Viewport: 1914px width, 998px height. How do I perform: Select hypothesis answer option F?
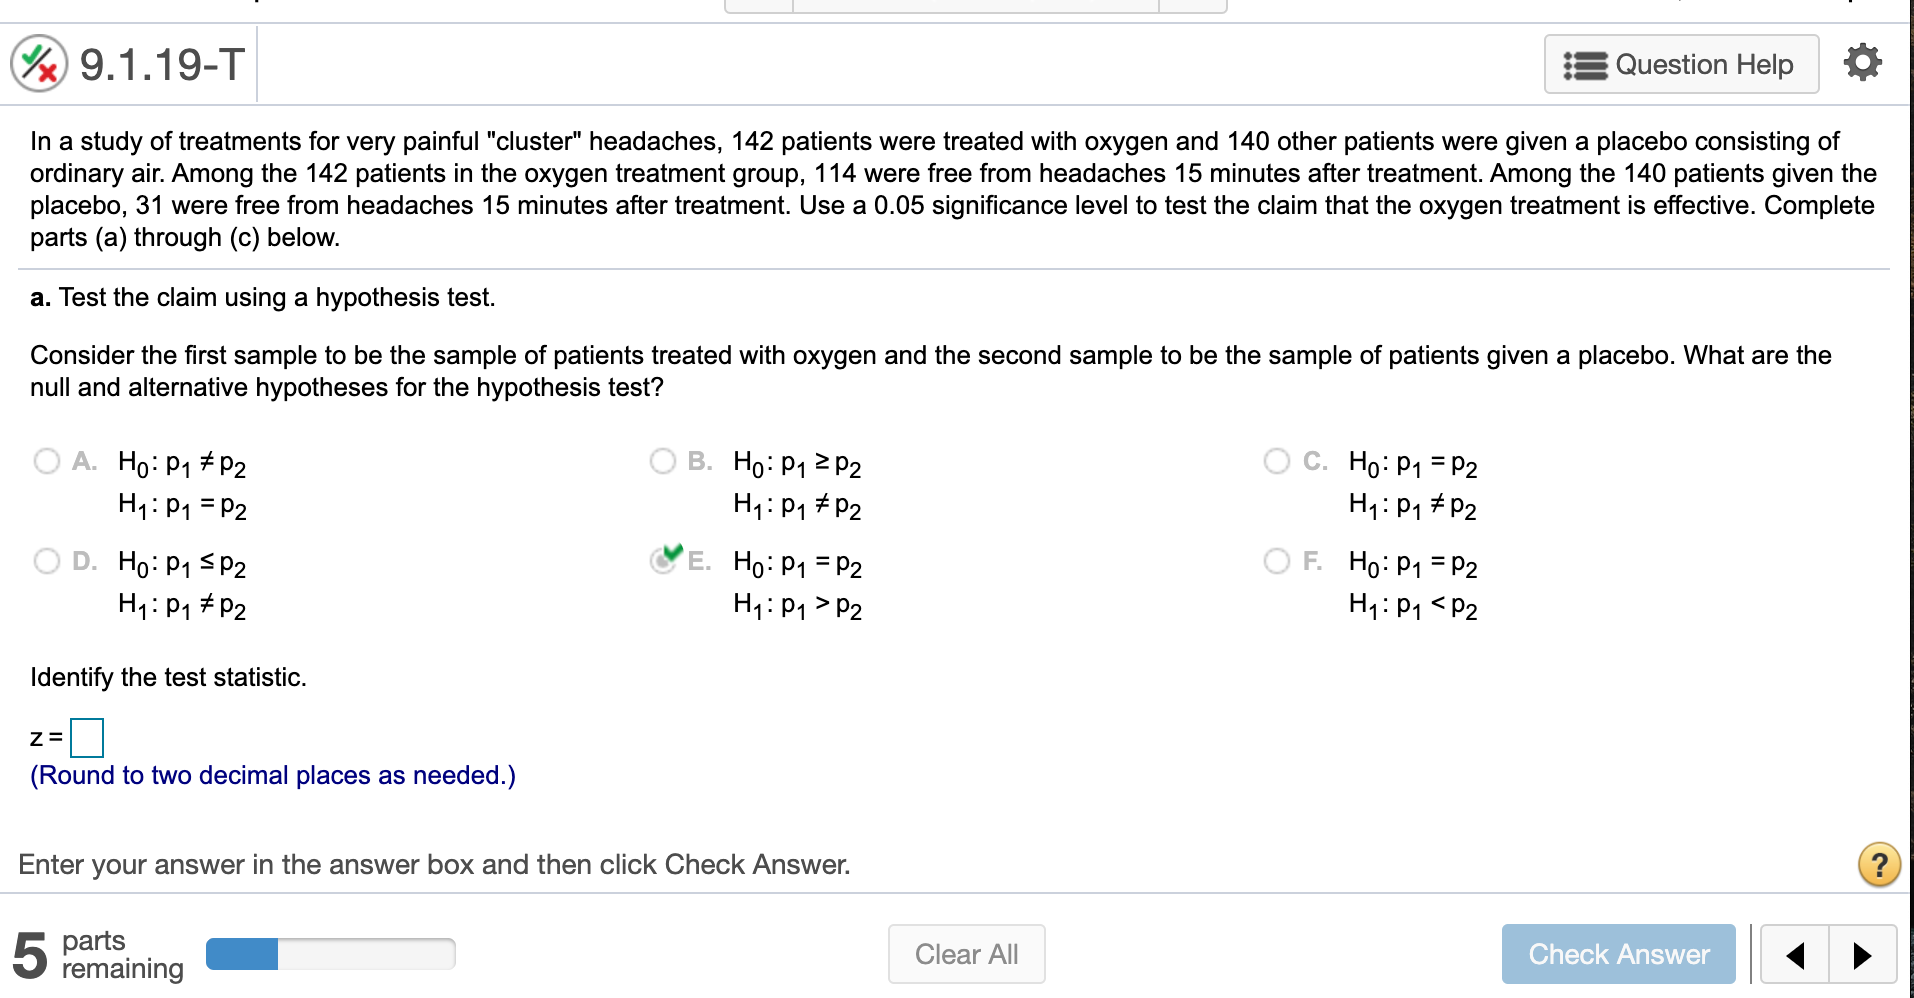coord(1277,561)
